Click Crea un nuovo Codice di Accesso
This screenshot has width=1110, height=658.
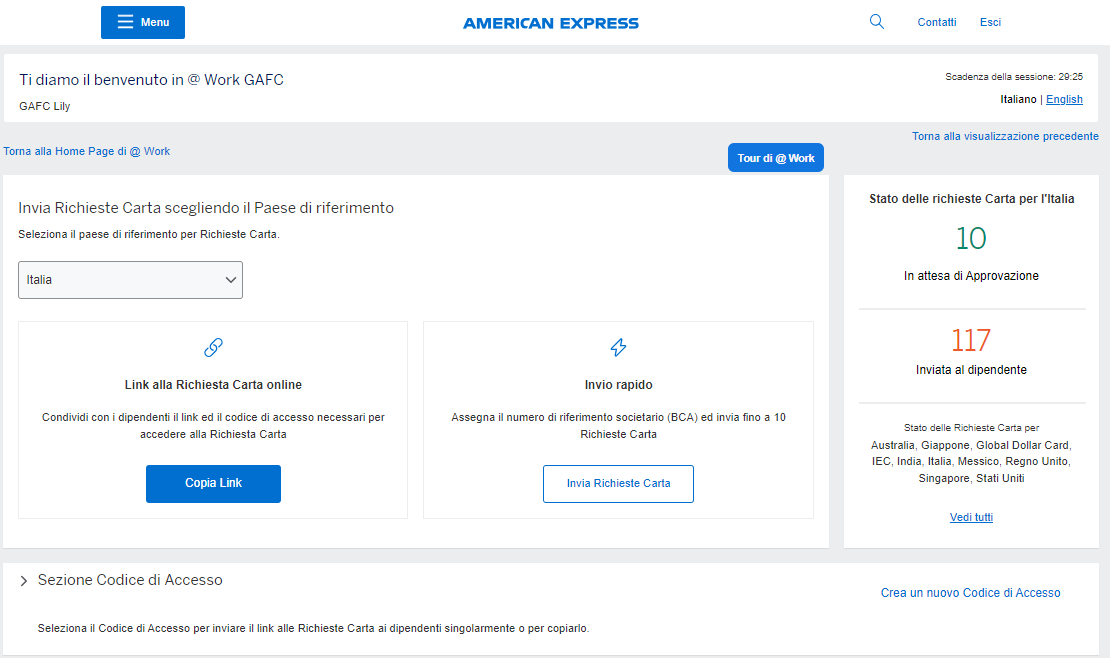point(970,593)
